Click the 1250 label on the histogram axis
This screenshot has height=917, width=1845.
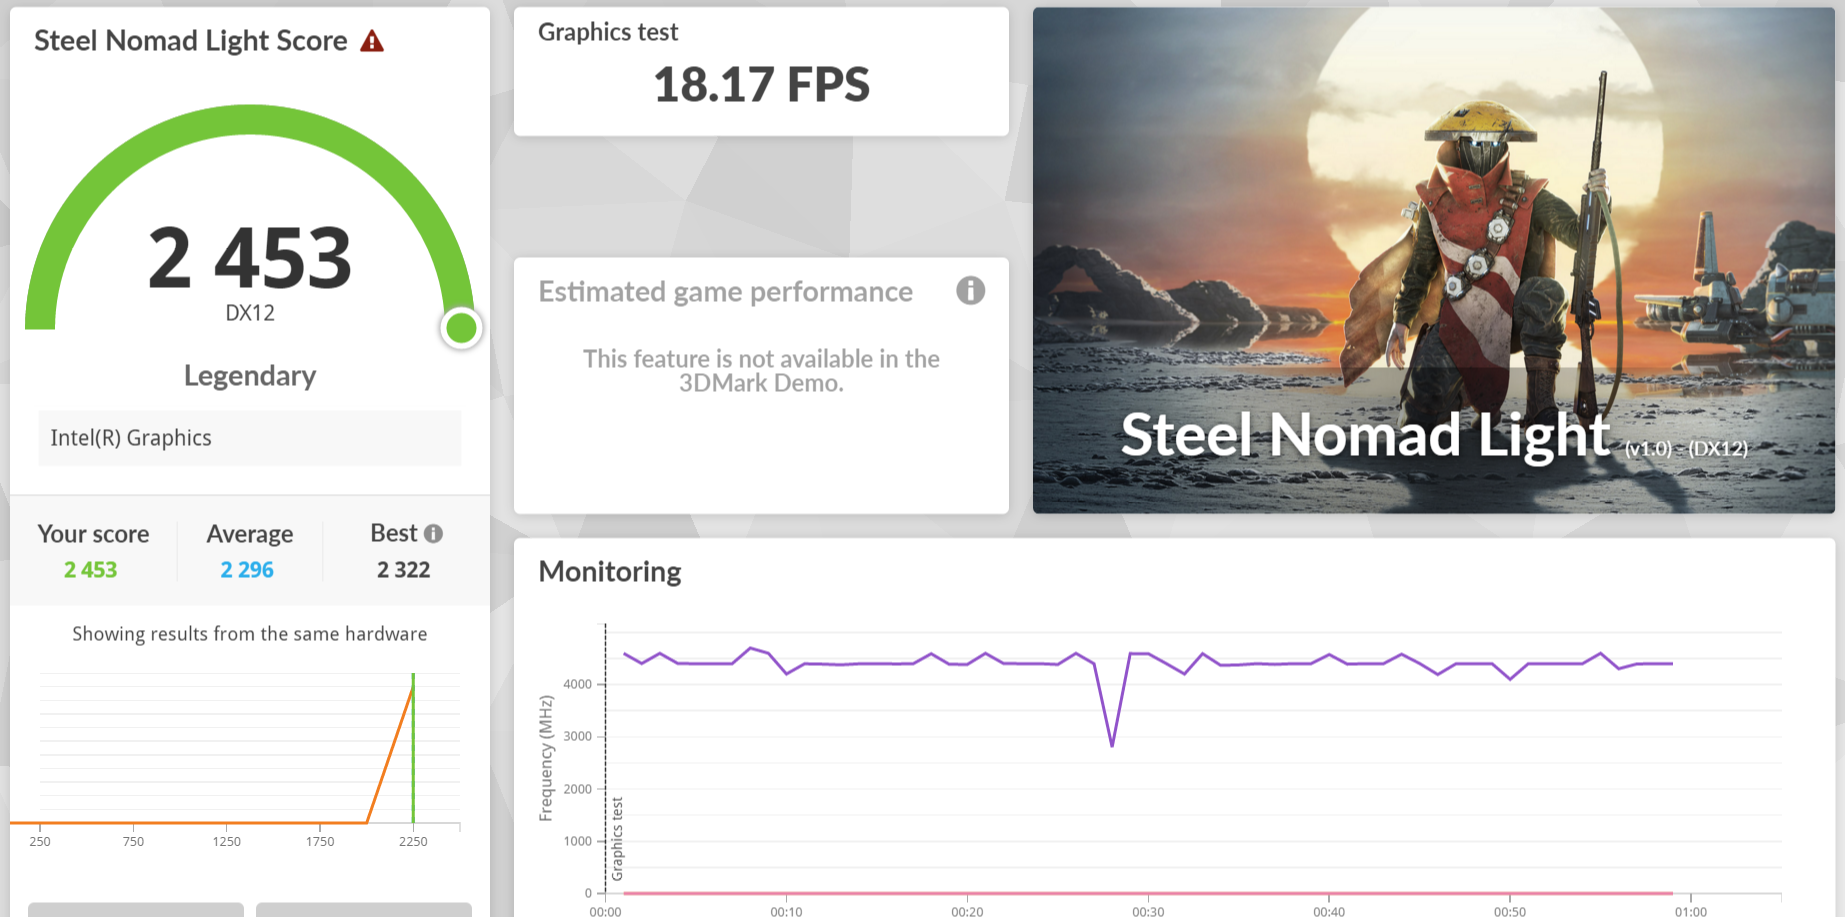(x=227, y=842)
